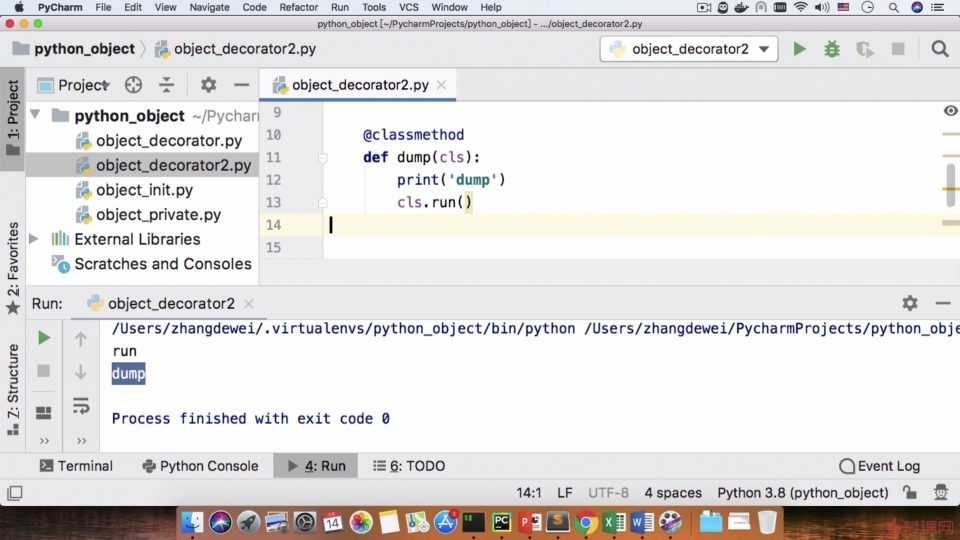Locate current file with crosshair icon
Image resolution: width=960 pixels, height=540 pixels.
click(133, 85)
